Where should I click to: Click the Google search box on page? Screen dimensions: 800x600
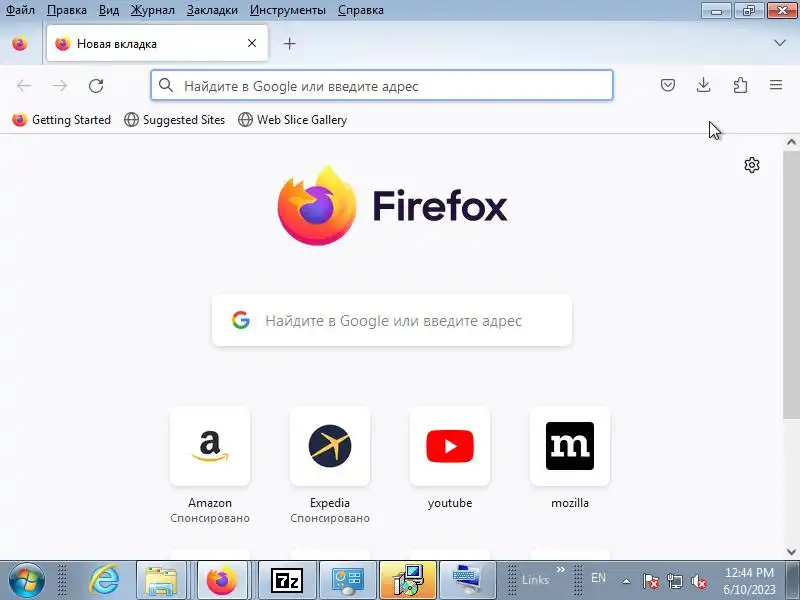[x=392, y=320]
